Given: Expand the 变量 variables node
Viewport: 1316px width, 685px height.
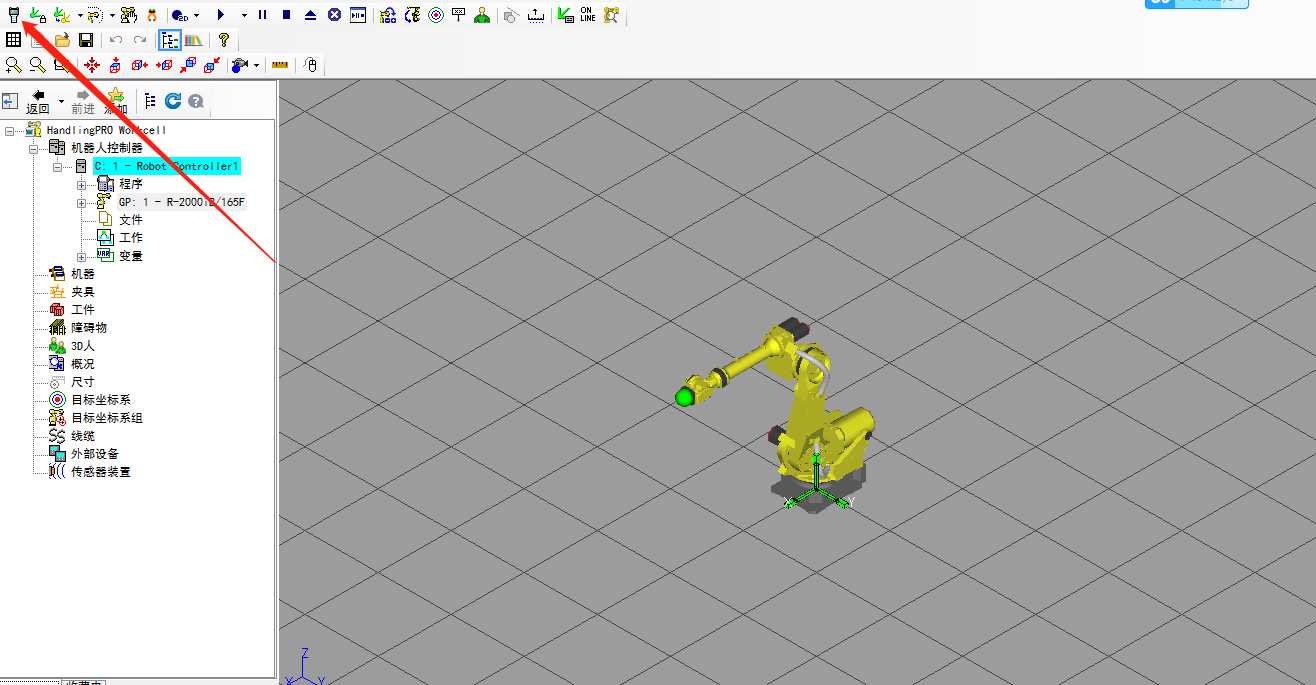Looking at the screenshot, I should pyautogui.click(x=82, y=256).
